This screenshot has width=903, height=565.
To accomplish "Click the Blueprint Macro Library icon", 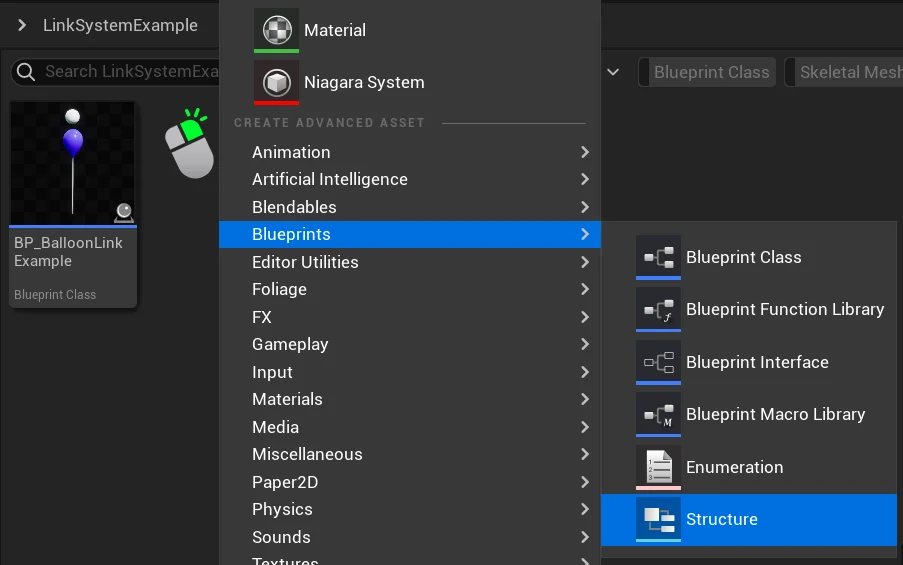I will pos(658,414).
